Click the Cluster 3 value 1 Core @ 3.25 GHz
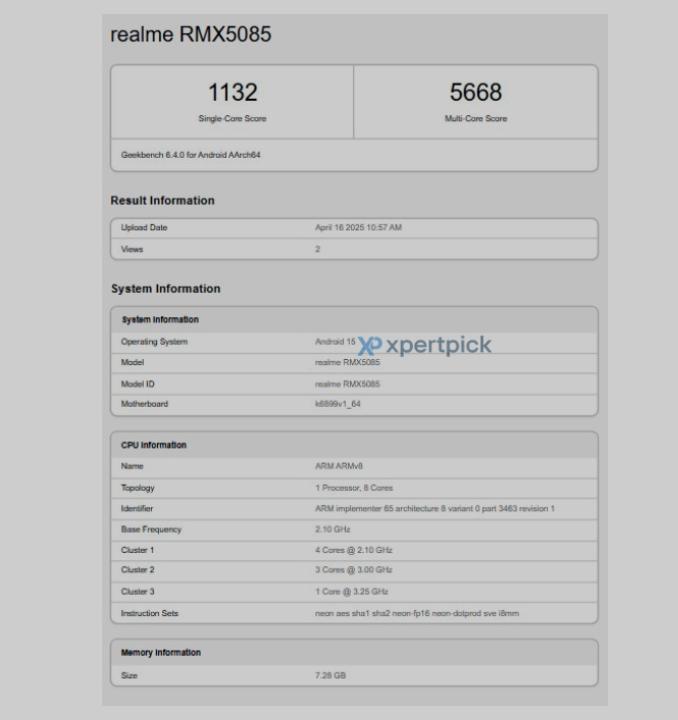Image resolution: width=678 pixels, height=720 pixels. (352, 591)
